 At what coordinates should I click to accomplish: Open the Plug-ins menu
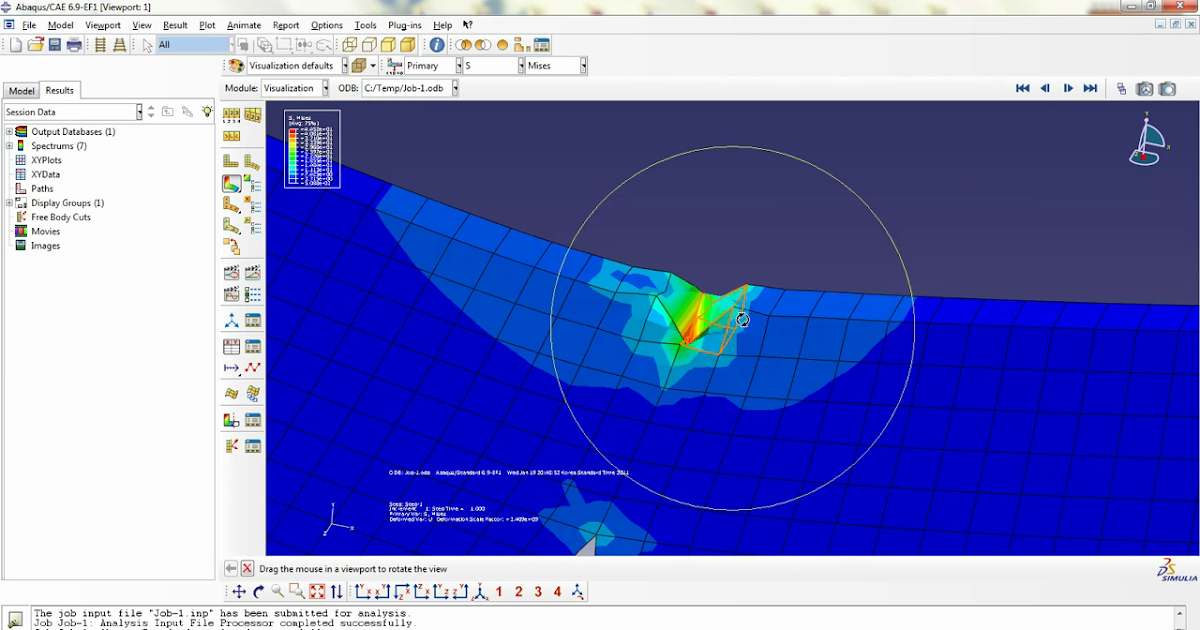click(x=405, y=25)
